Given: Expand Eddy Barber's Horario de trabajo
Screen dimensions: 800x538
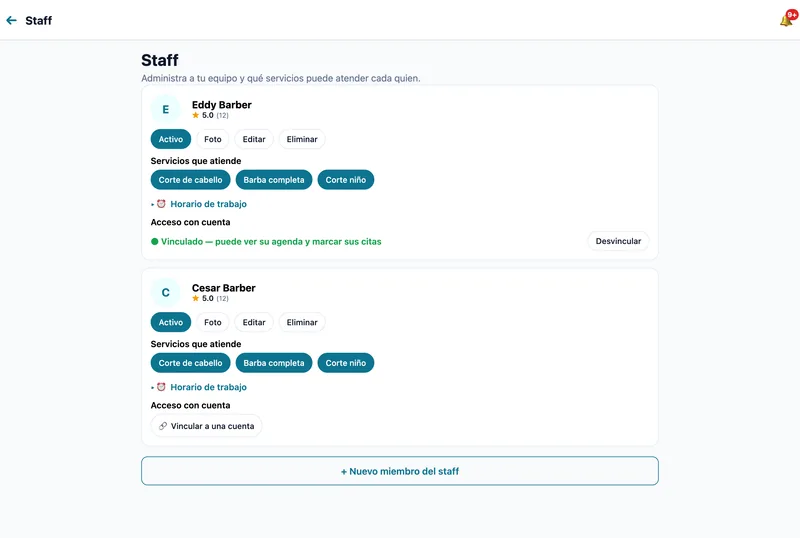Looking at the screenshot, I should (x=208, y=204).
